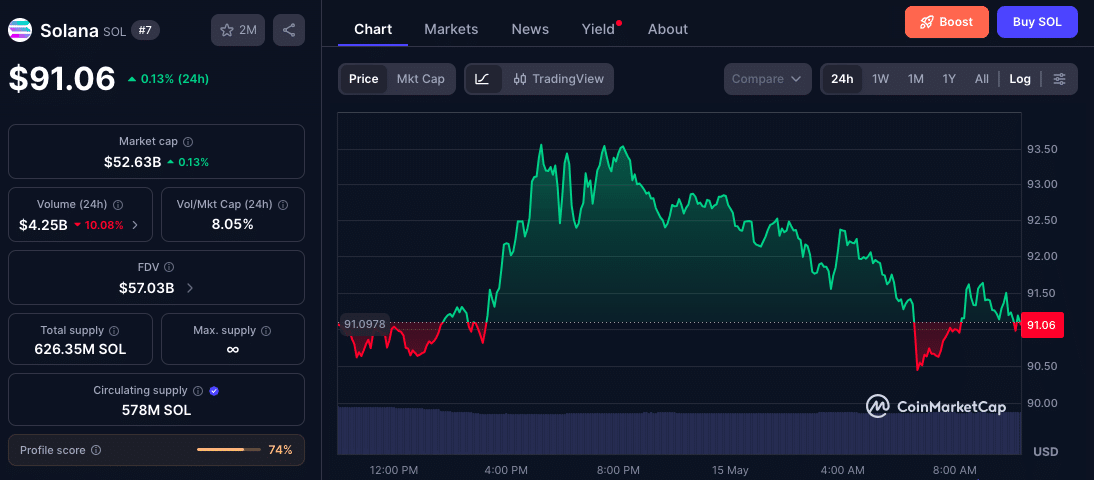The height and width of the screenshot is (480, 1094).
Task: Click the 578M SOL circulating supply
Action: 156,410
